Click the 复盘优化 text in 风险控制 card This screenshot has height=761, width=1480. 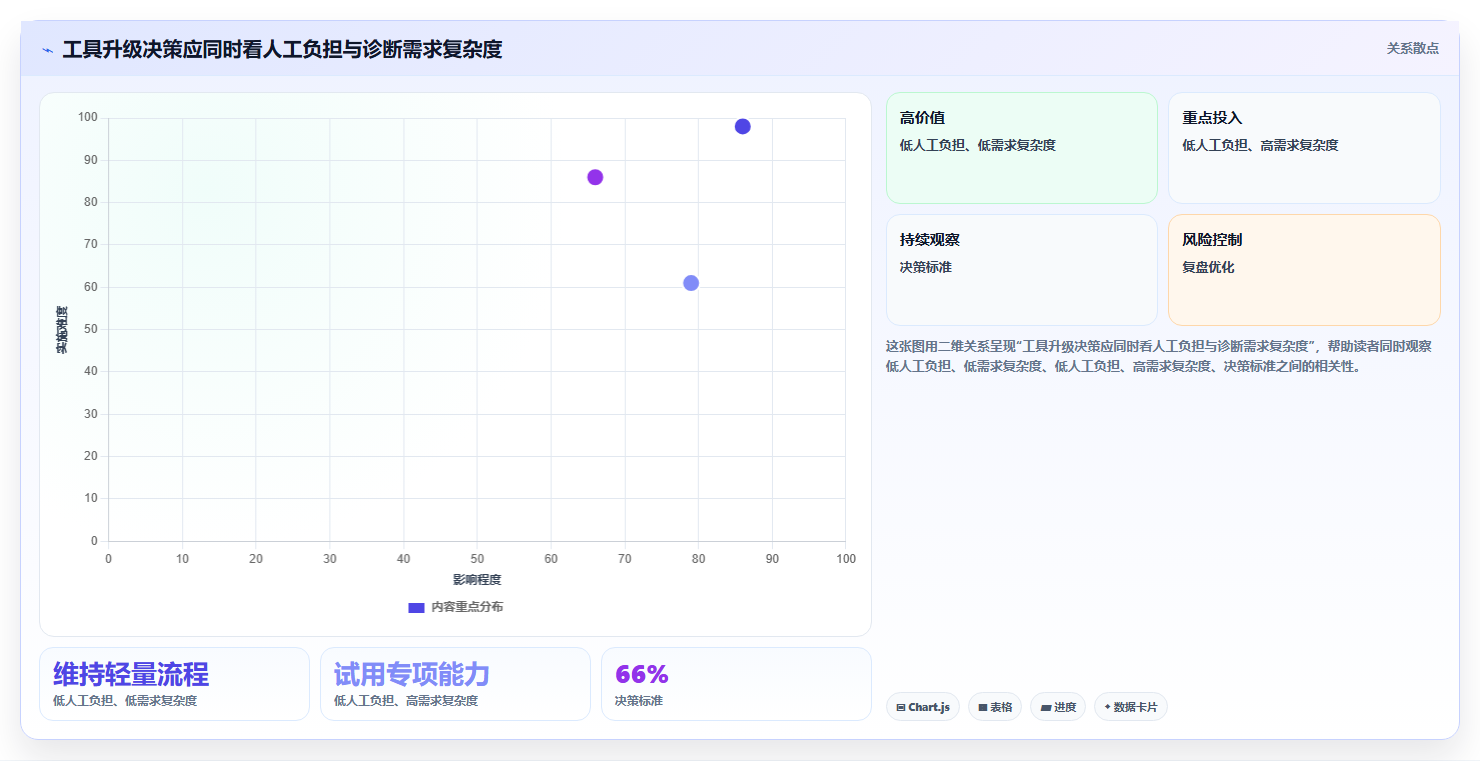point(1208,267)
